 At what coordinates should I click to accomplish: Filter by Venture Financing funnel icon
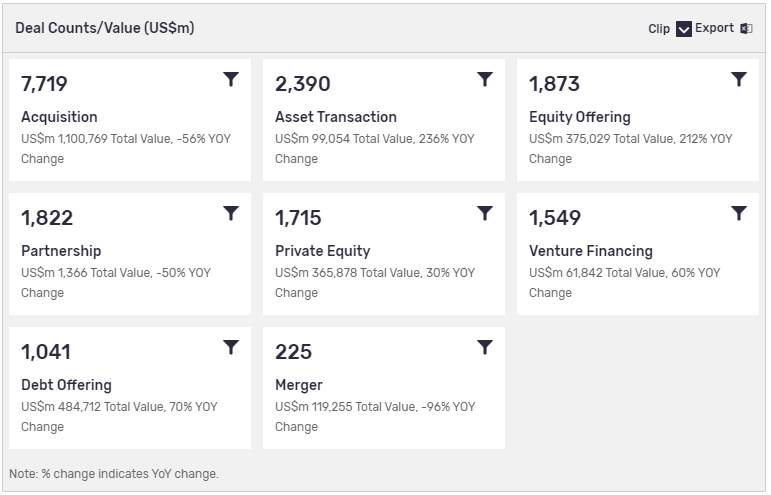(x=739, y=213)
